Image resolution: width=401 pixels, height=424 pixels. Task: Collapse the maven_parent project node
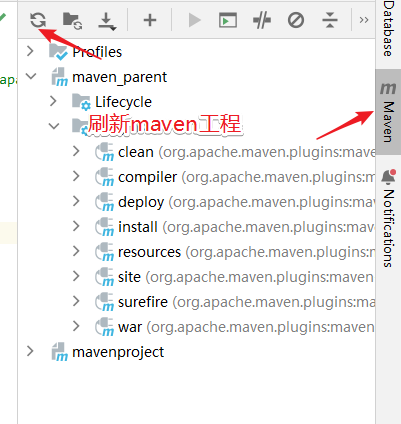click(31, 76)
